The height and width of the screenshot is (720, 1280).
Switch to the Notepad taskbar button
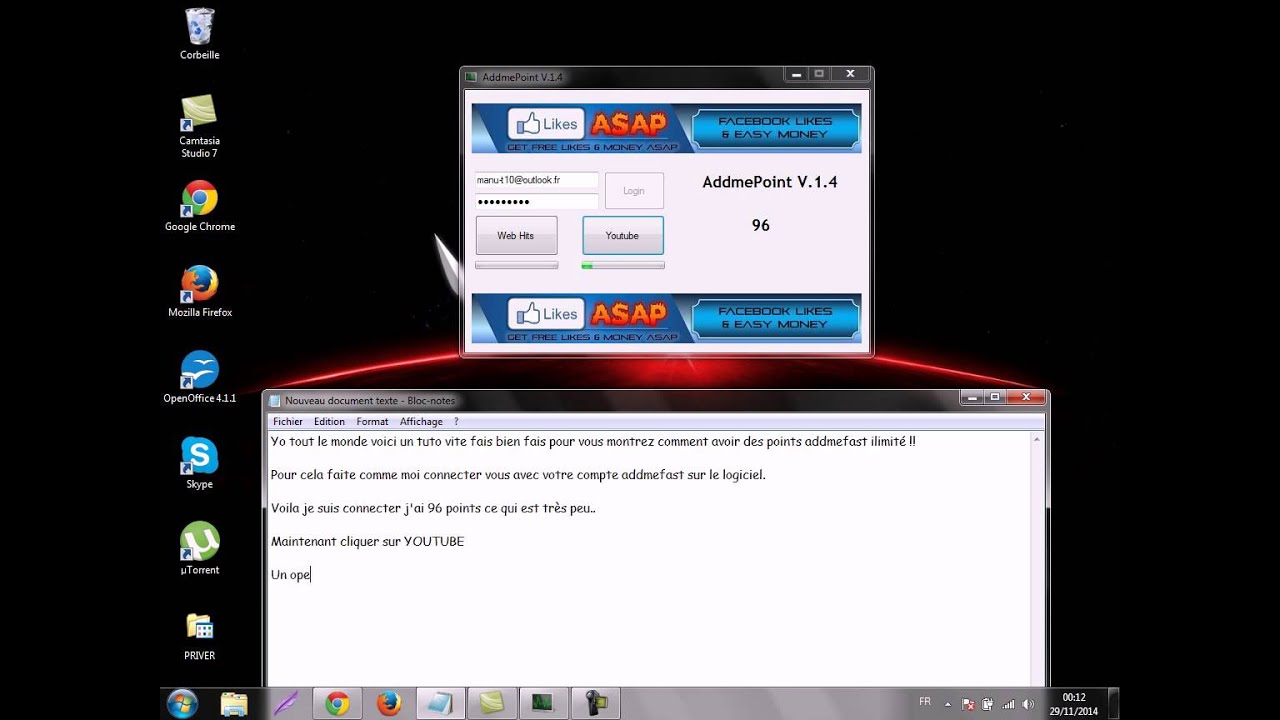(440, 704)
